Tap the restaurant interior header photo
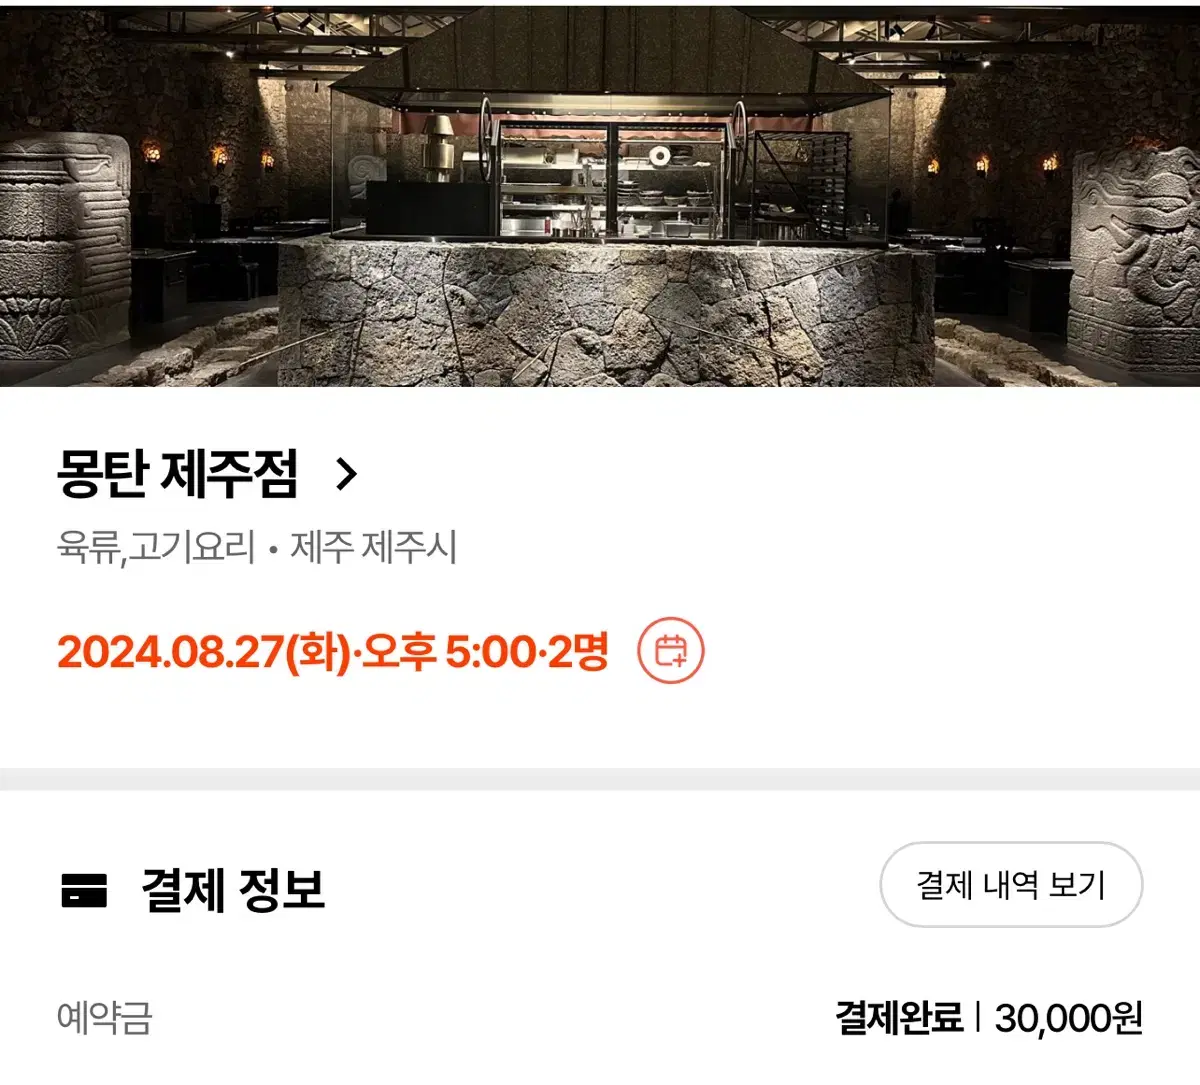Image resolution: width=1200 pixels, height=1085 pixels. tap(600, 193)
